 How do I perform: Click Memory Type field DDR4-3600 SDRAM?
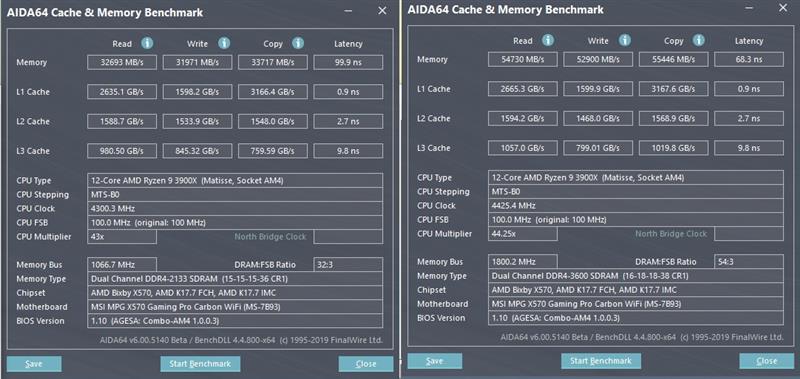click(636, 276)
